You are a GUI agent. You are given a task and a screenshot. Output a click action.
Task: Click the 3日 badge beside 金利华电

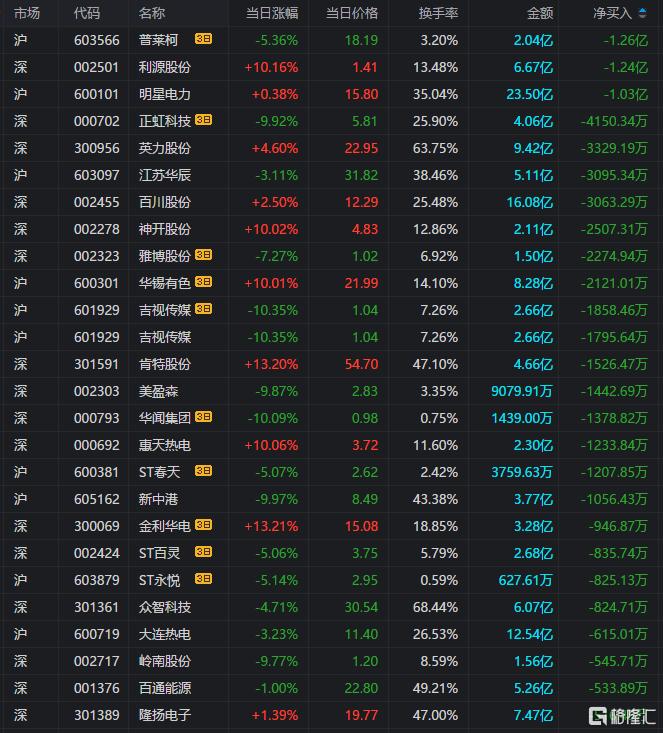point(203,525)
